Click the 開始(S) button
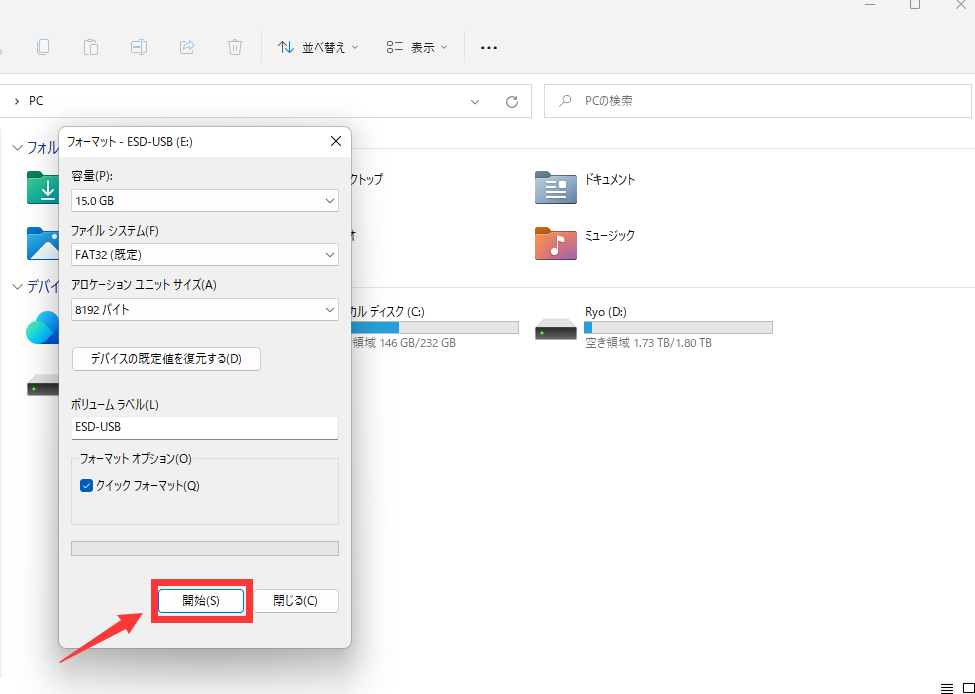This screenshot has height=694, width=975. (201, 601)
